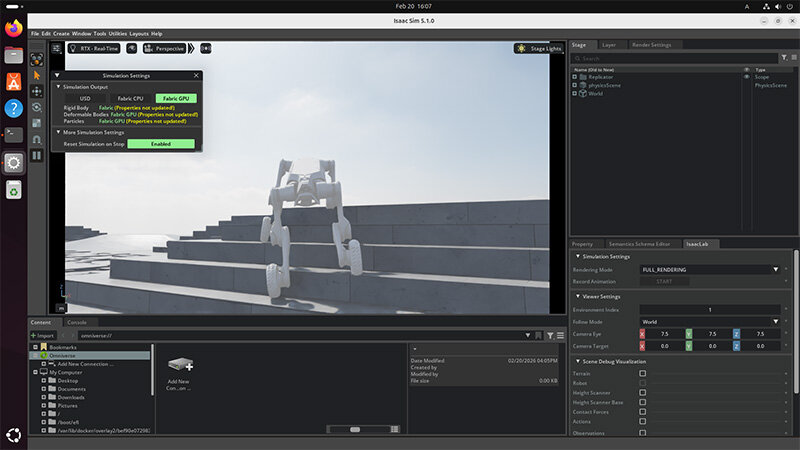Check the Contact Forces checkbox
800x450 pixels.
pos(640,412)
